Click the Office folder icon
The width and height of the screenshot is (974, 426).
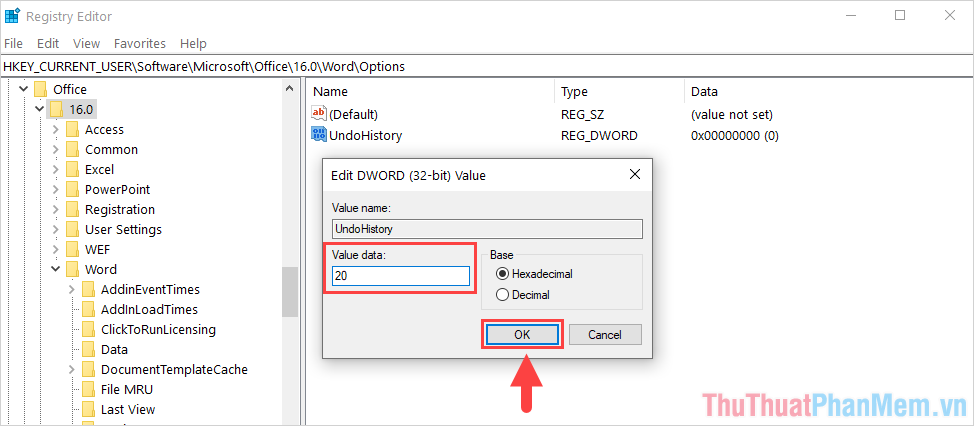41,89
